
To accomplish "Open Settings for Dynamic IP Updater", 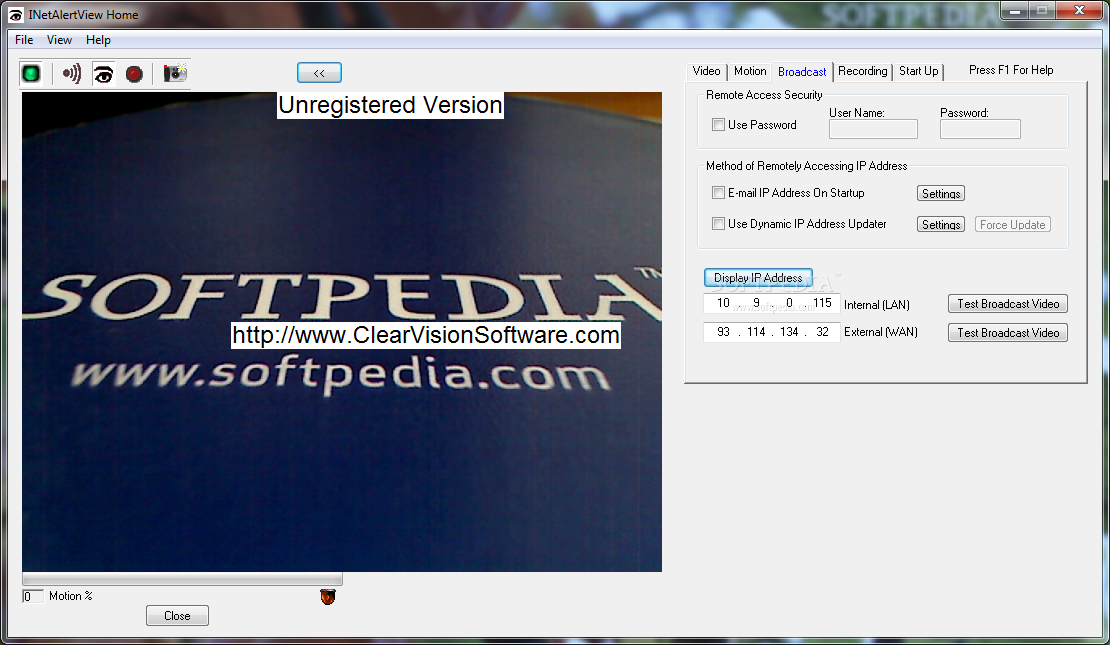I will click(x=941, y=224).
